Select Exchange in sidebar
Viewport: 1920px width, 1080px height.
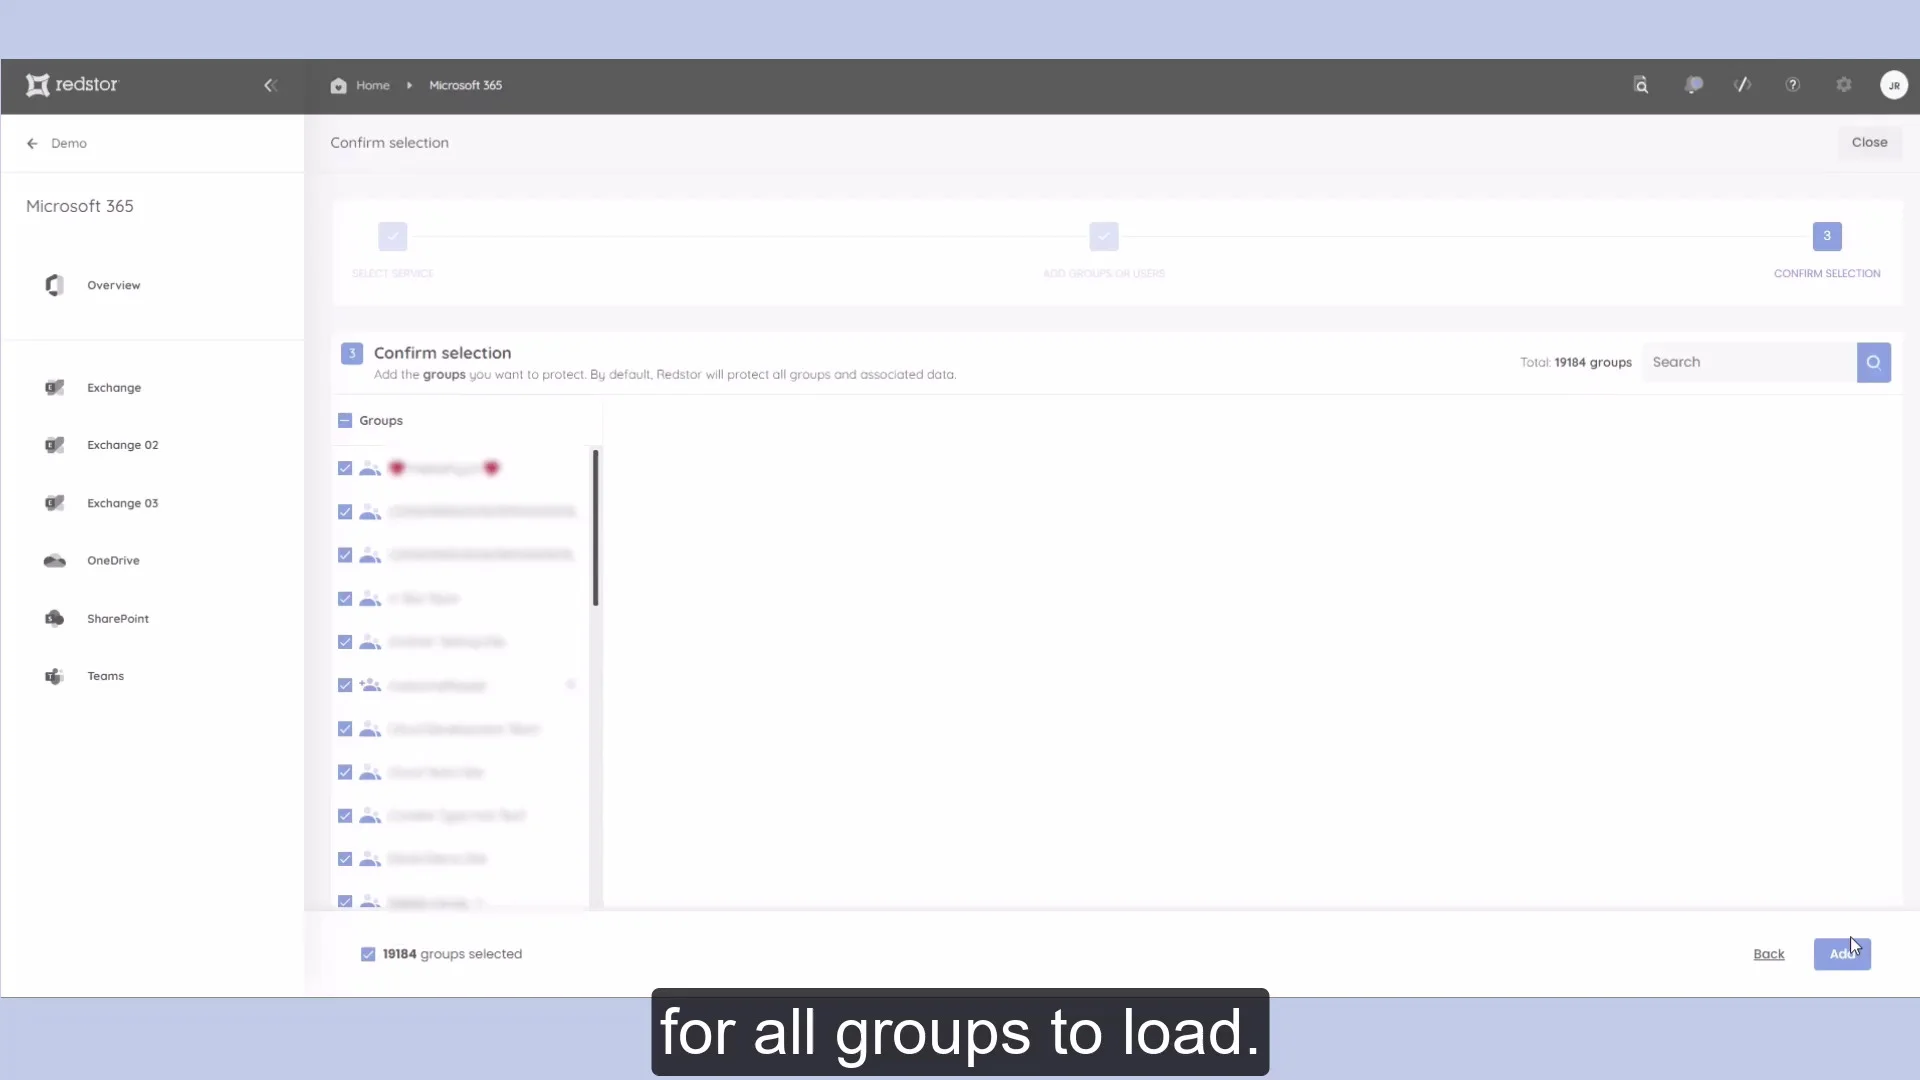pyautogui.click(x=114, y=388)
